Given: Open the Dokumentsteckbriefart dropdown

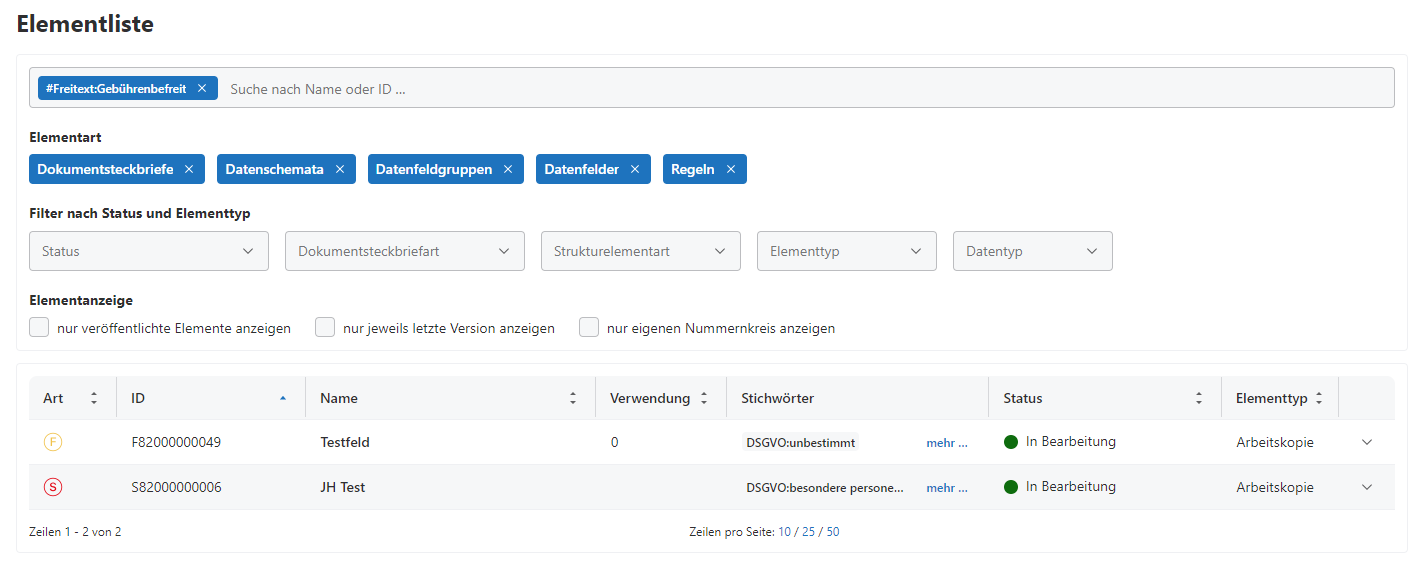Looking at the screenshot, I should pyautogui.click(x=404, y=251).
